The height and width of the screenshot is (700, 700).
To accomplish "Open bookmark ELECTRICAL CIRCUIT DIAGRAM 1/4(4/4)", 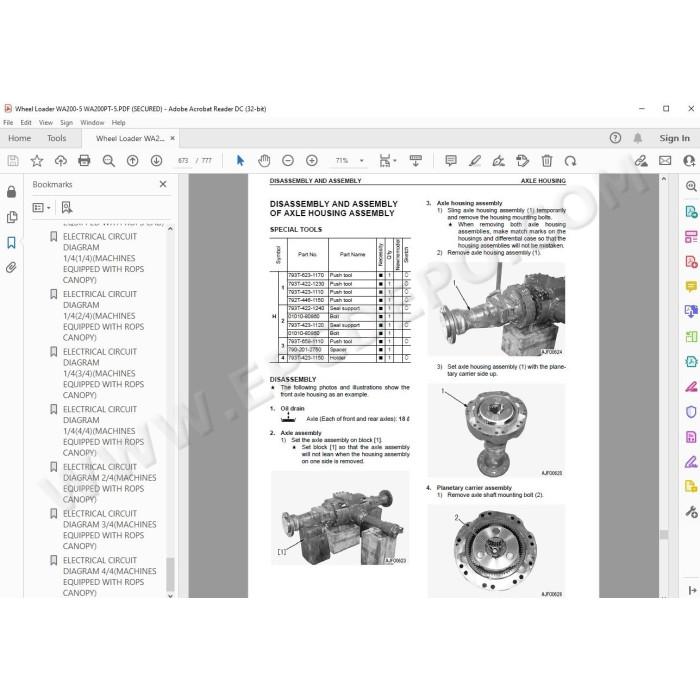I will click(104, 431).
